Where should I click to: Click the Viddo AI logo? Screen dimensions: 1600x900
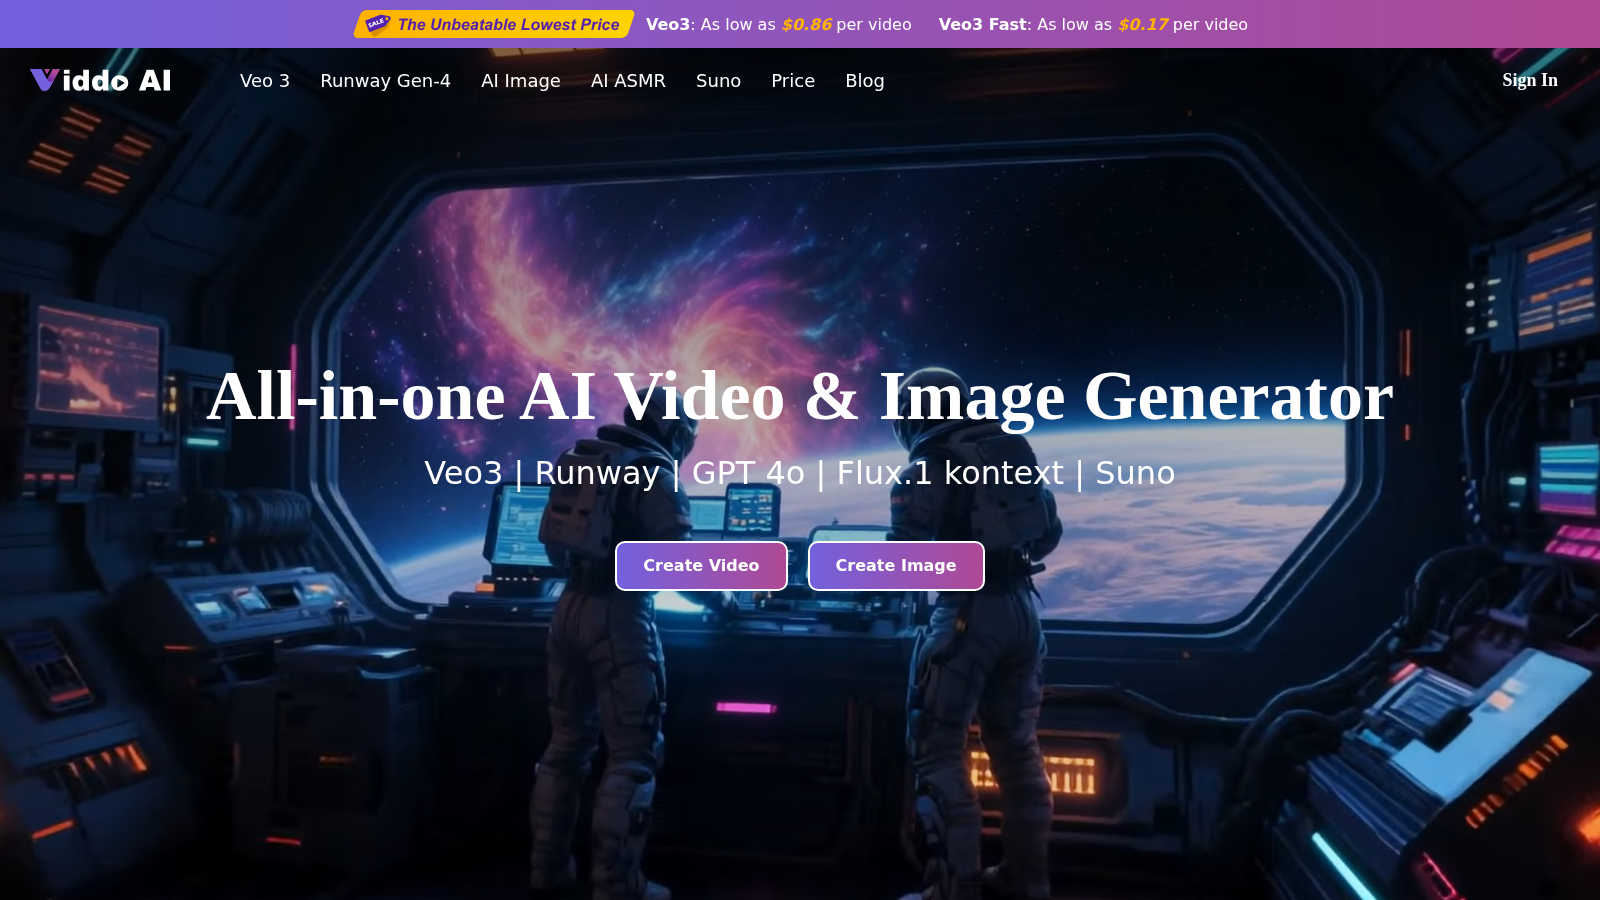click(x=101, y=80)
